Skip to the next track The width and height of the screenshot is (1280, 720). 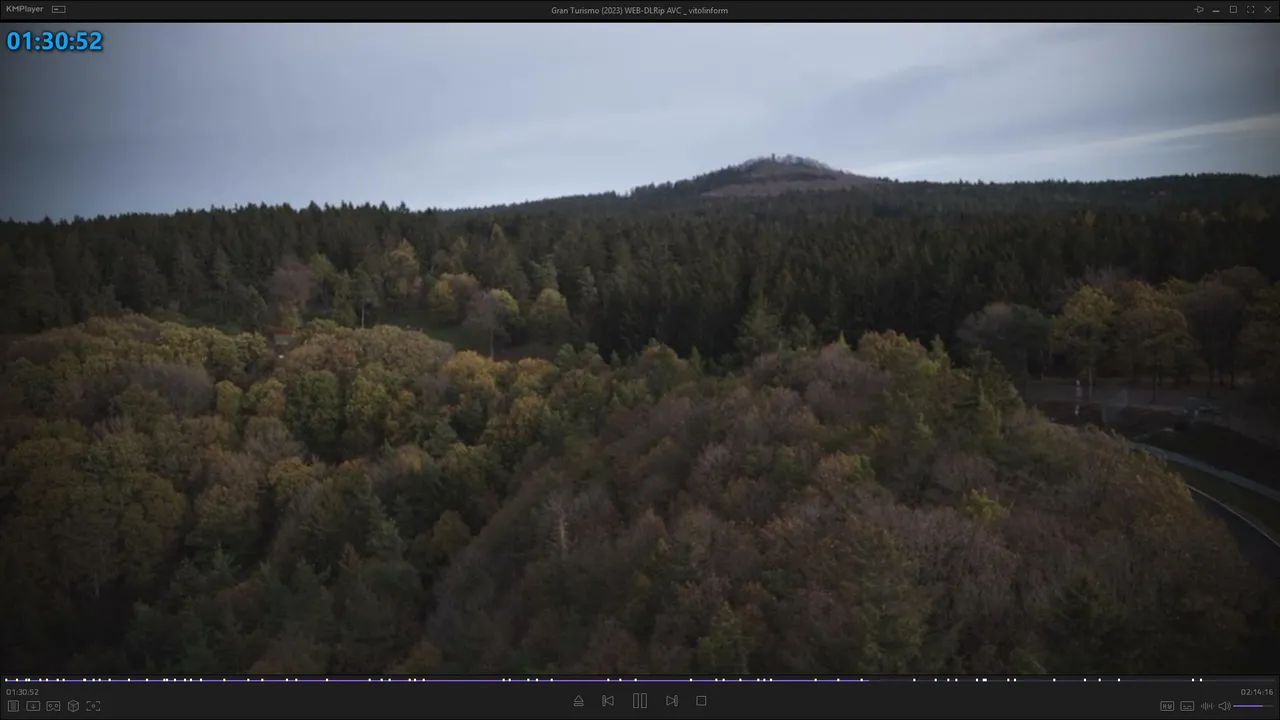click(x=672, y=701)
